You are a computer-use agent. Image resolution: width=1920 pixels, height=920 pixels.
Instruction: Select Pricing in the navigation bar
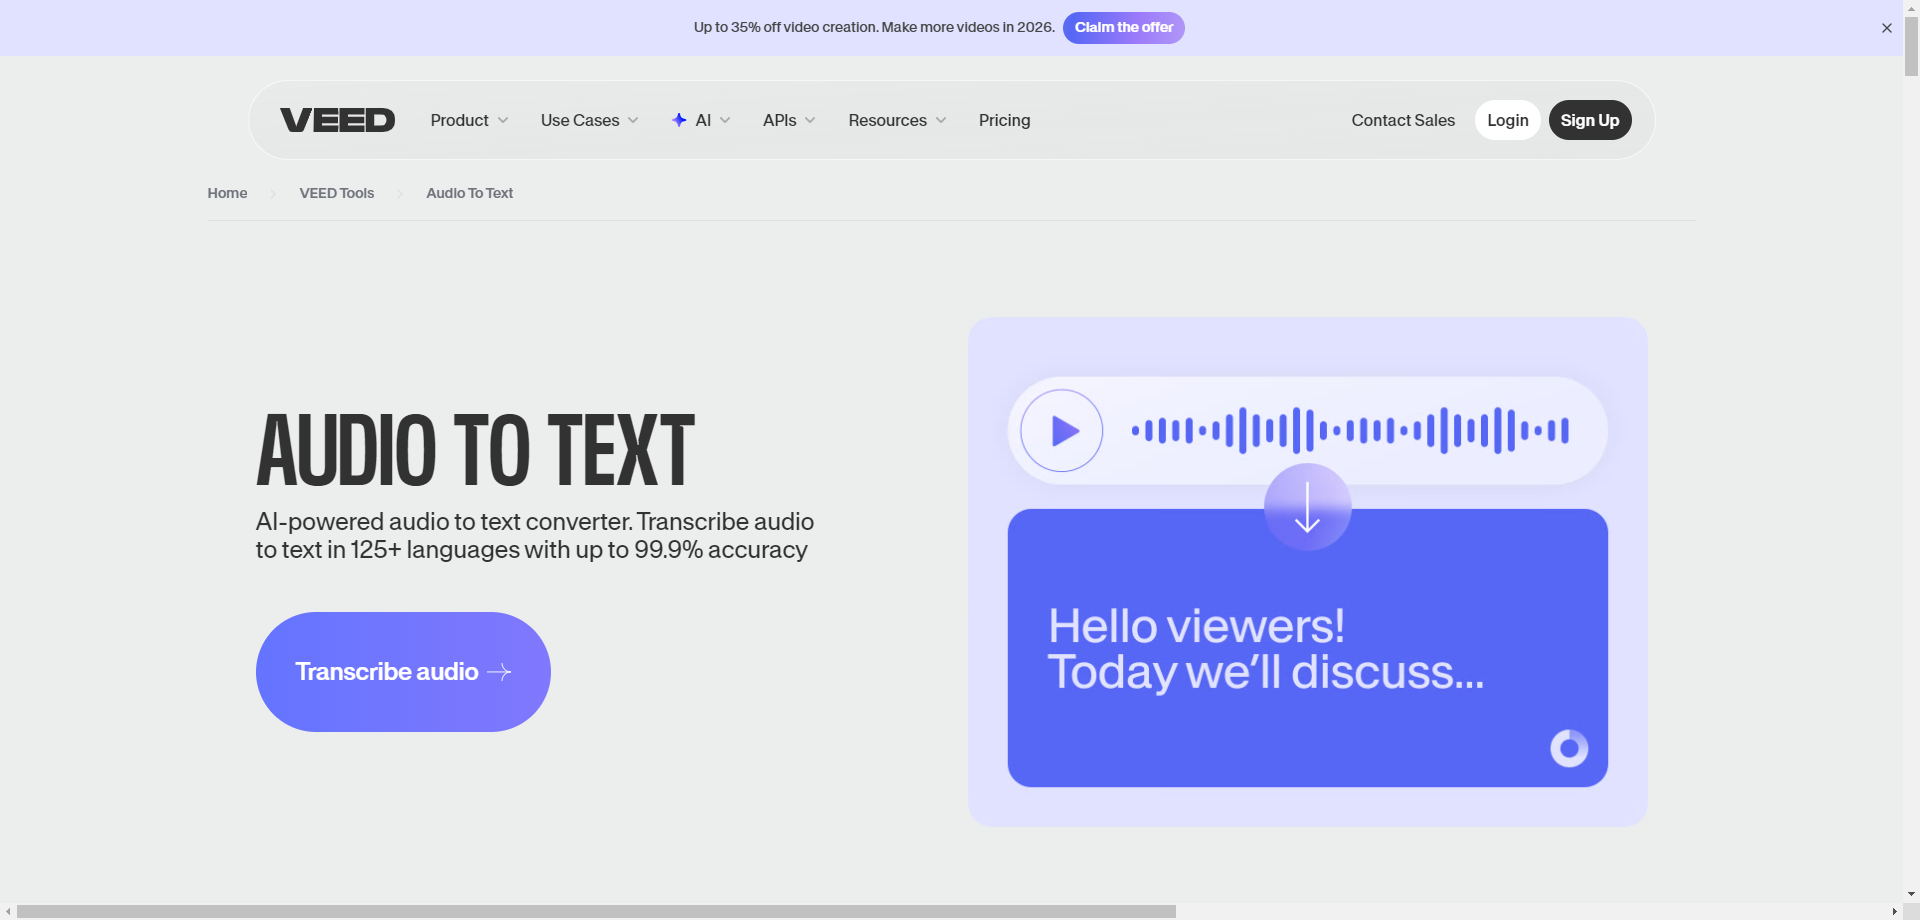[x=1004, y=120]
